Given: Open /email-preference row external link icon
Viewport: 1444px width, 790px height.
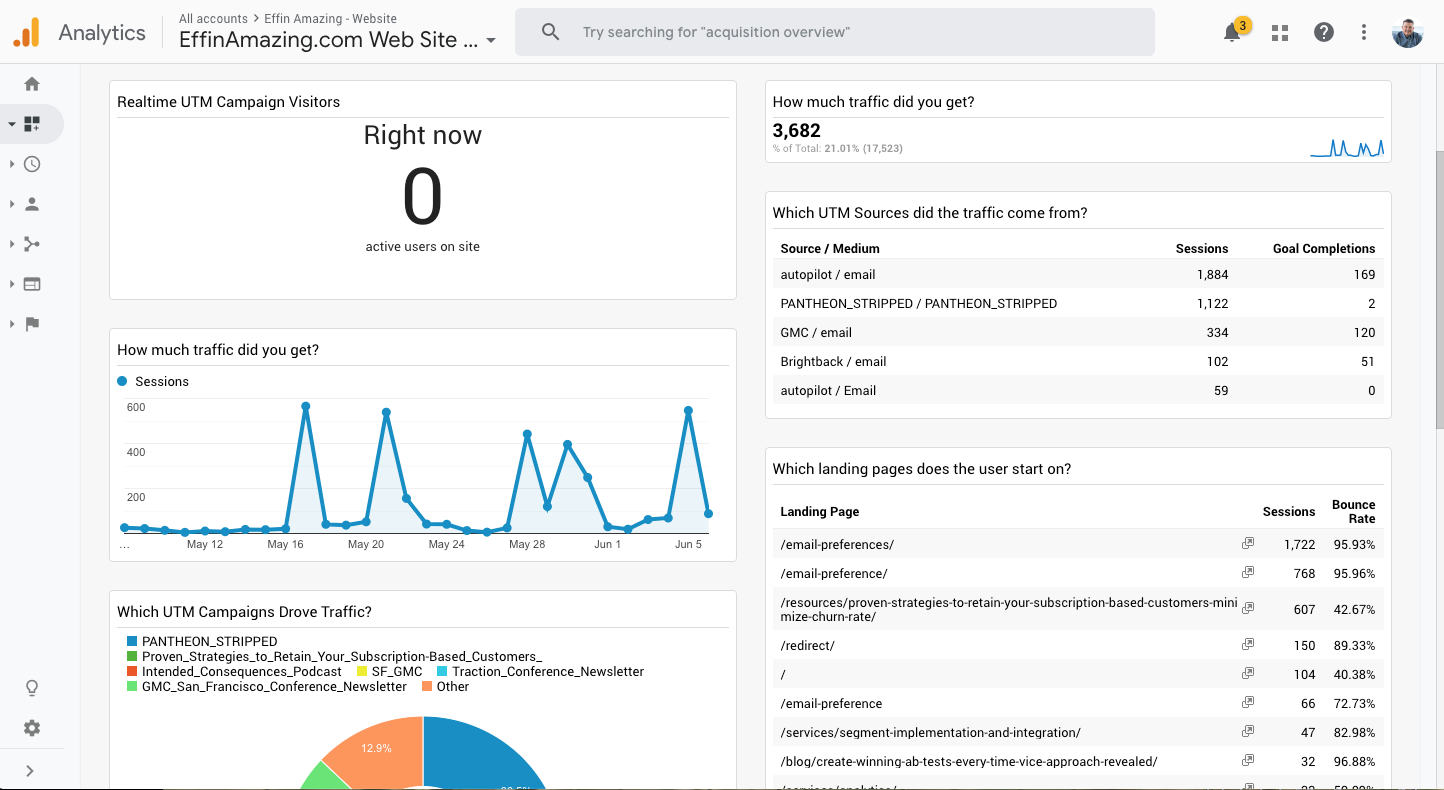Looking at the screenshot, I should [1248, 703].
